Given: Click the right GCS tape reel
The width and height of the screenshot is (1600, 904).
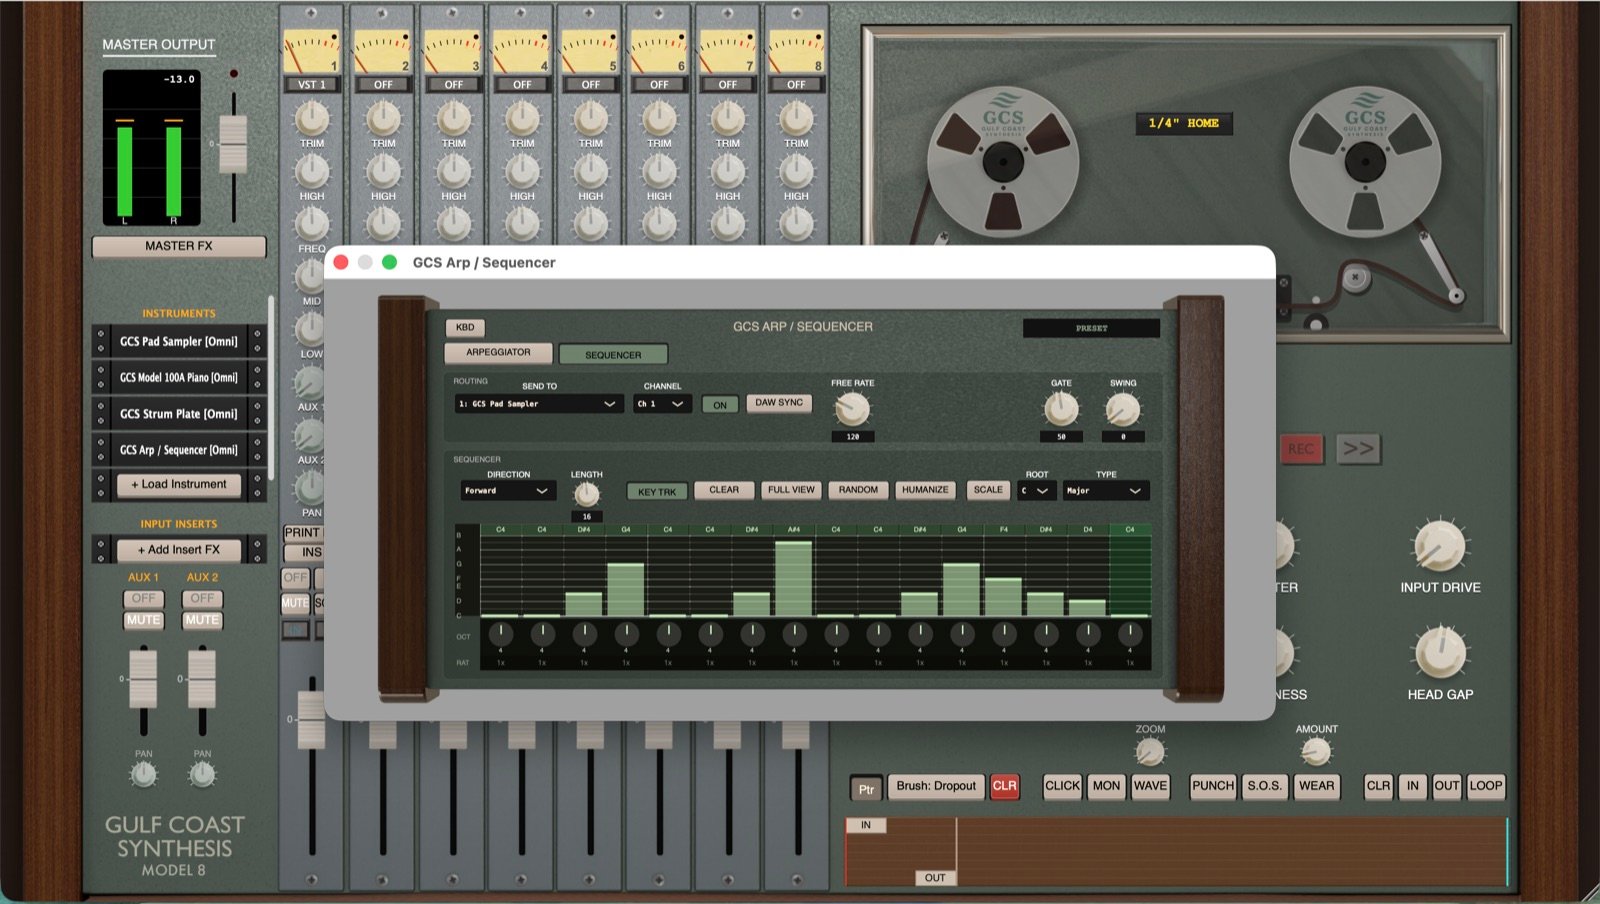Looking at the screenshot, I should (x=1365, y=162).
